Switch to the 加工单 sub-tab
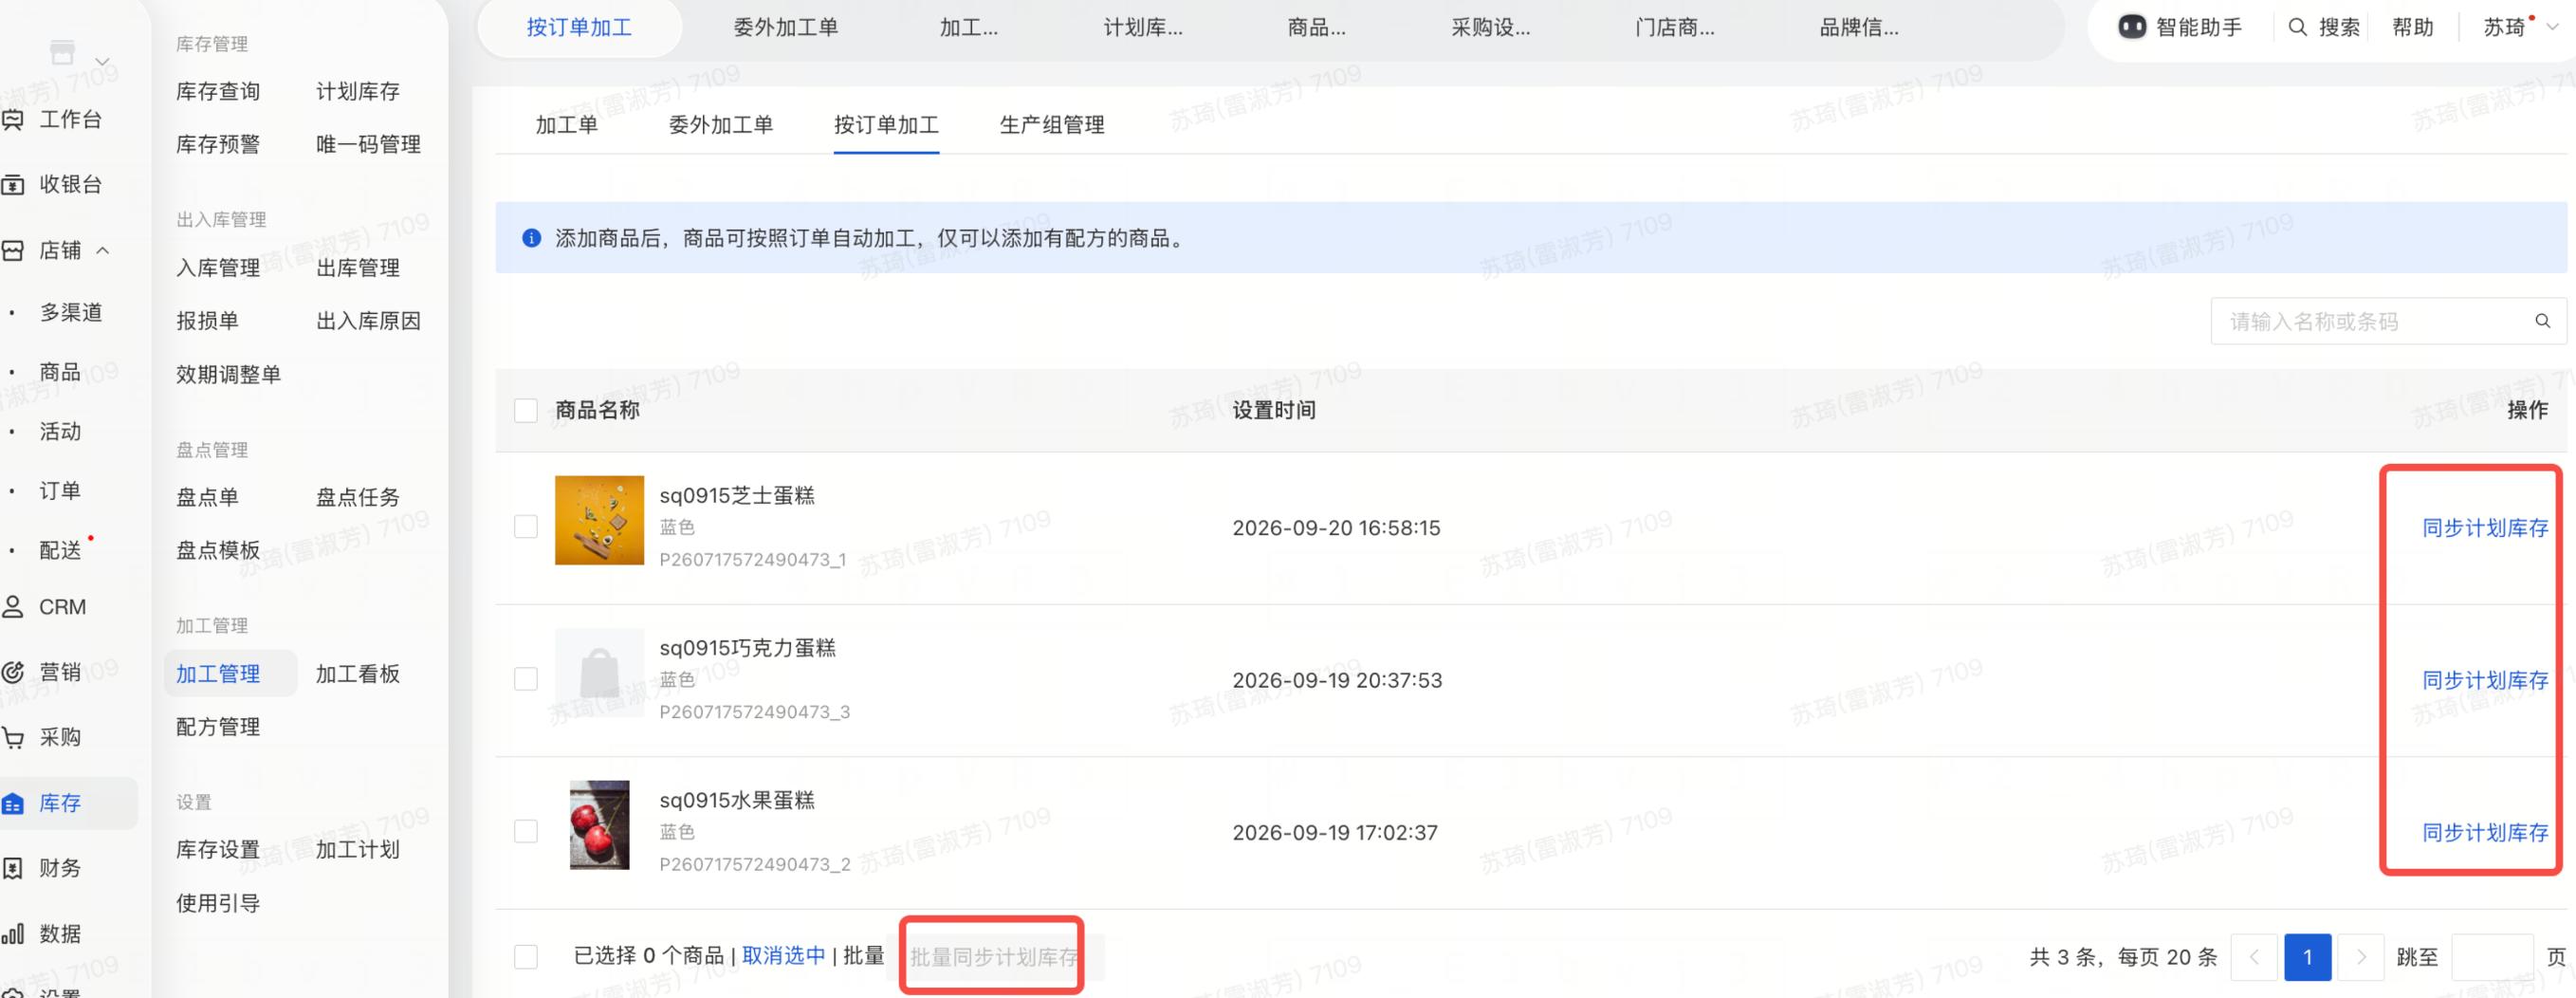This screenshot has width=2576, height=998. (567, 125)
